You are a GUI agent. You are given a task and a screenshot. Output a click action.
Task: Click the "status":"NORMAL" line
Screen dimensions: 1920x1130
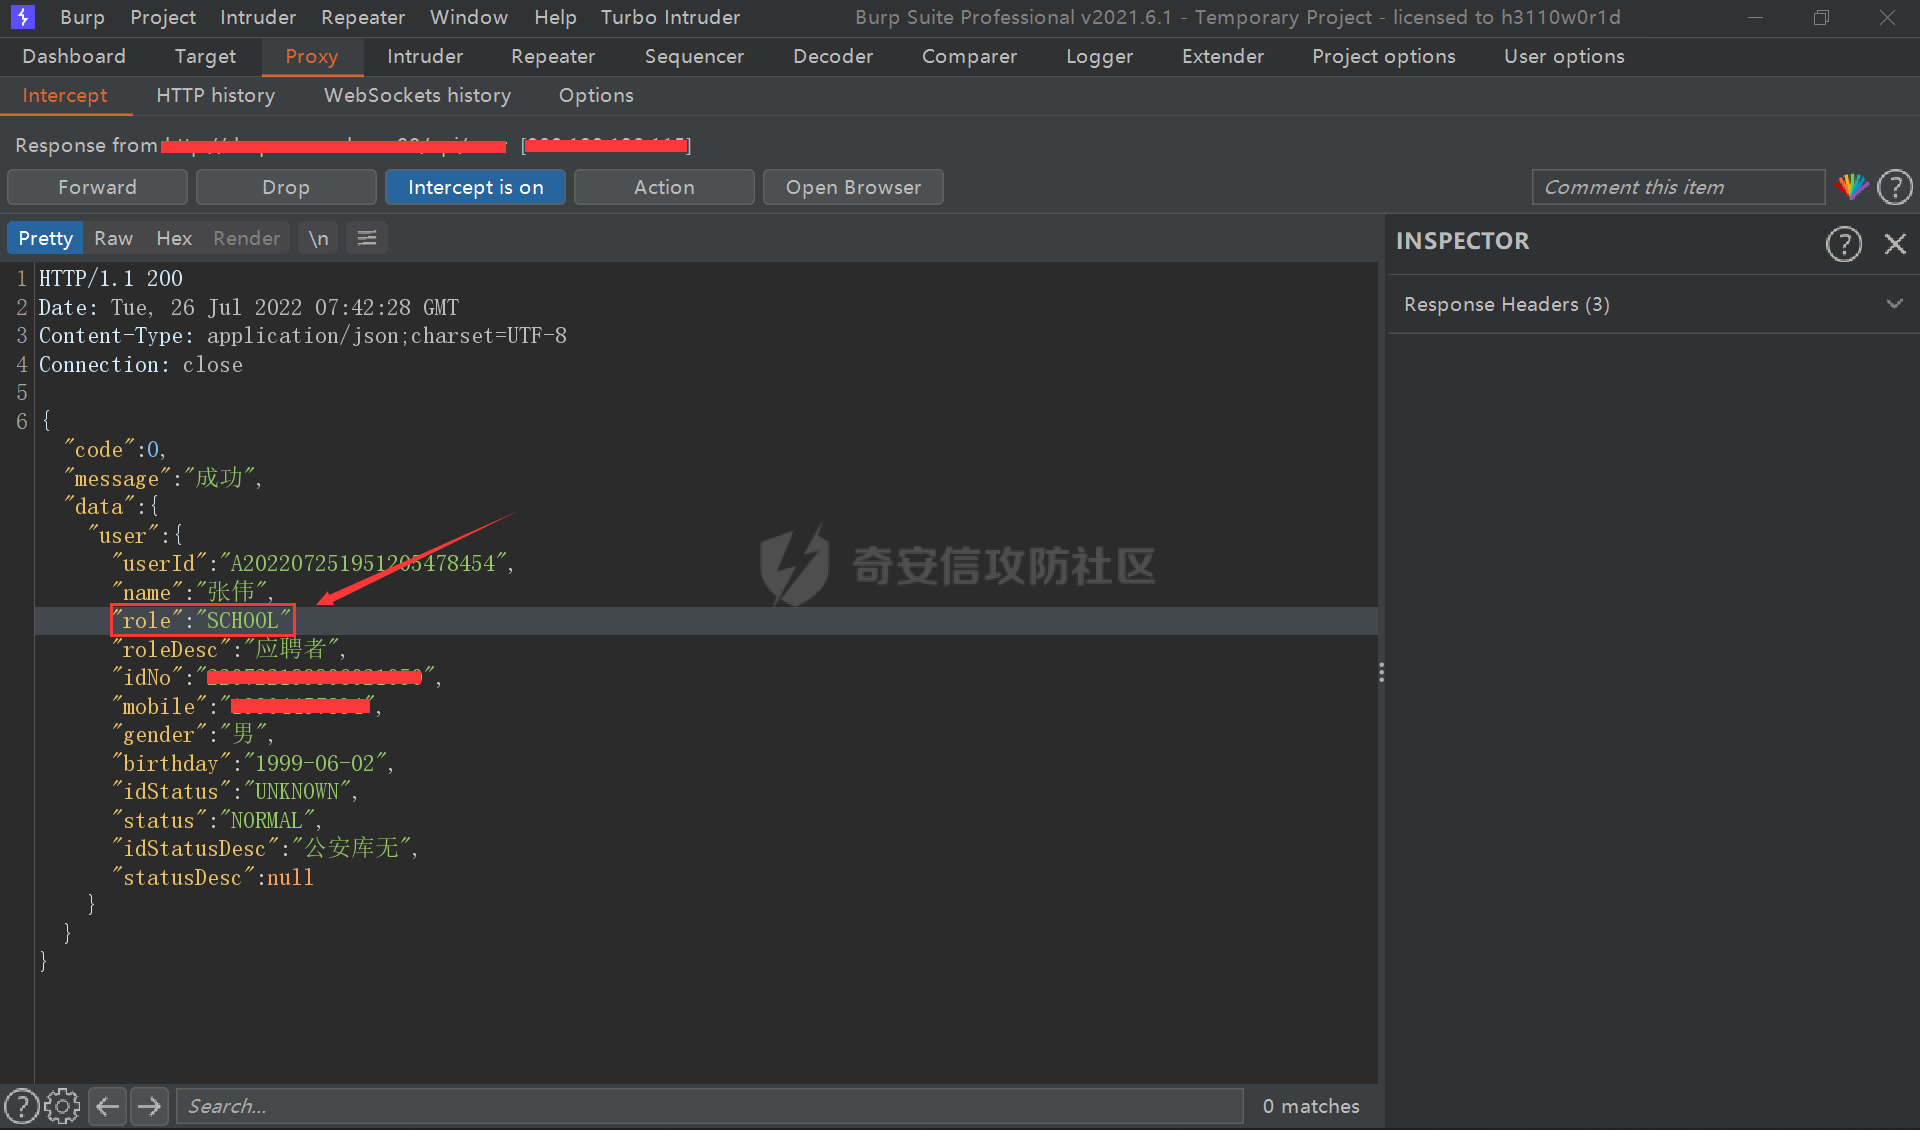(x=217, y=821)
